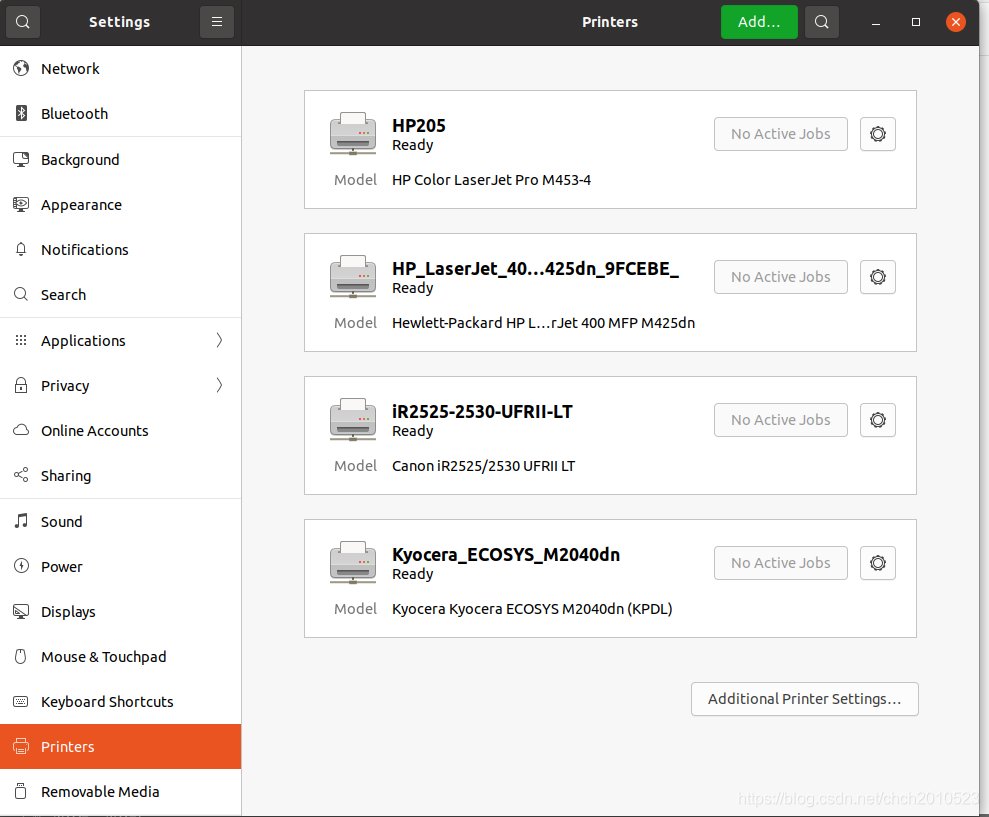989x817 pixels.
Task: Click the Removable Media icon
Action: coord(21,791)
